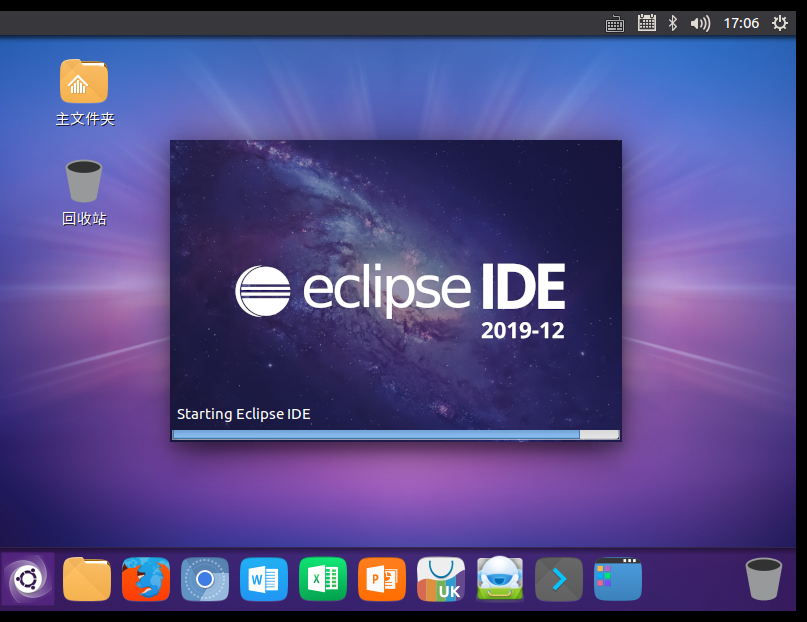
Task: Open the 主文件夹 home folder on the desktop
Action: (x=84, y=93)
